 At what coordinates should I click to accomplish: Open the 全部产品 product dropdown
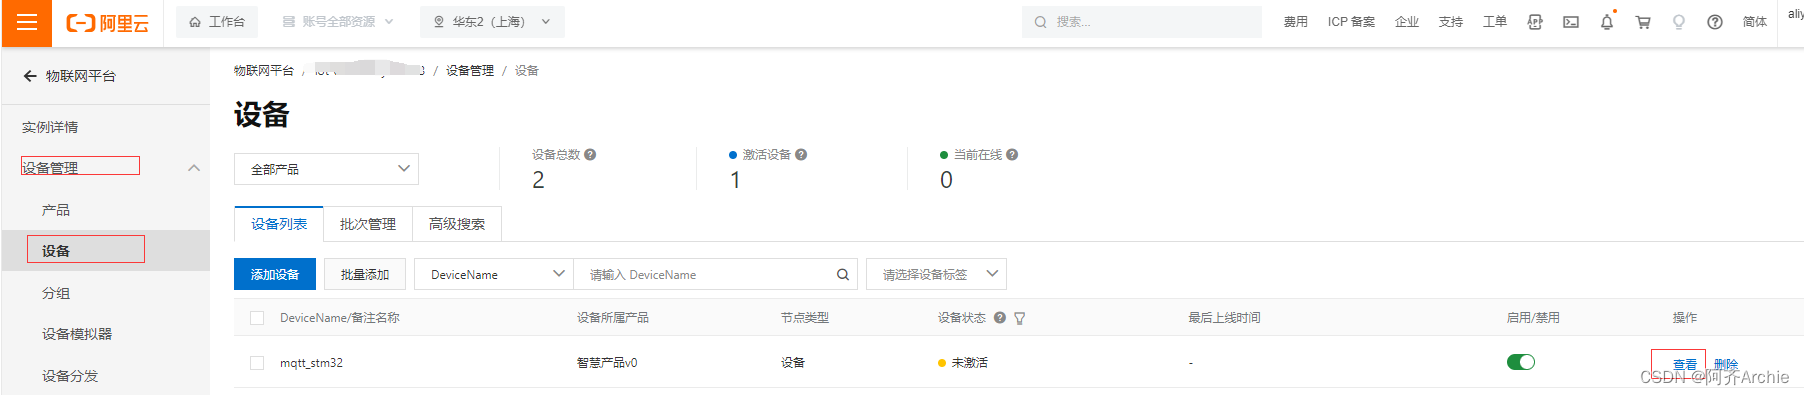pyautogui.click(x=326, y=169)
